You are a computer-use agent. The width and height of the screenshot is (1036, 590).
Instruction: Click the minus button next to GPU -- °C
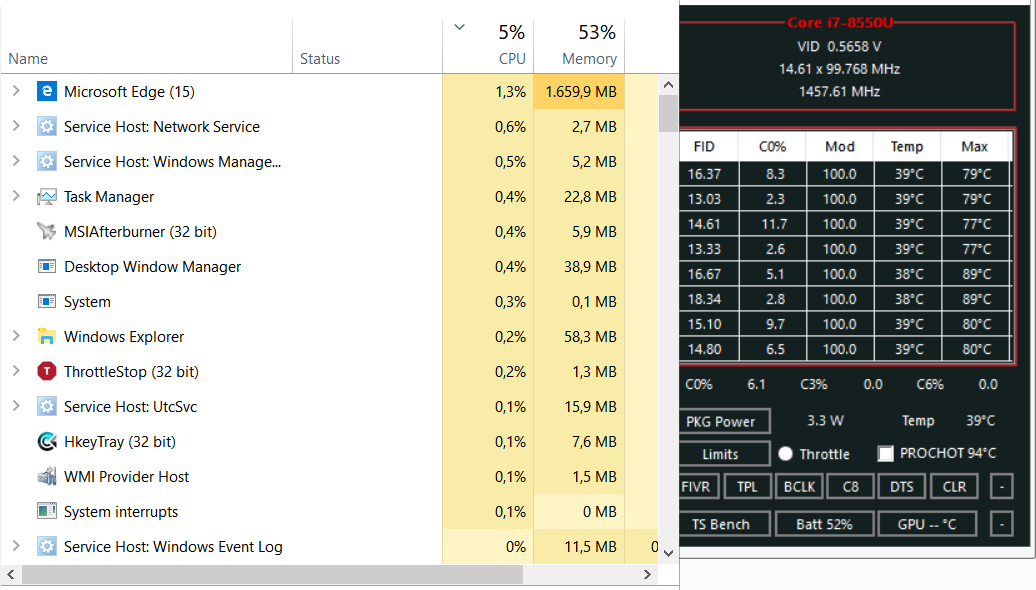pyautogui.click(x=1002, y=524)
